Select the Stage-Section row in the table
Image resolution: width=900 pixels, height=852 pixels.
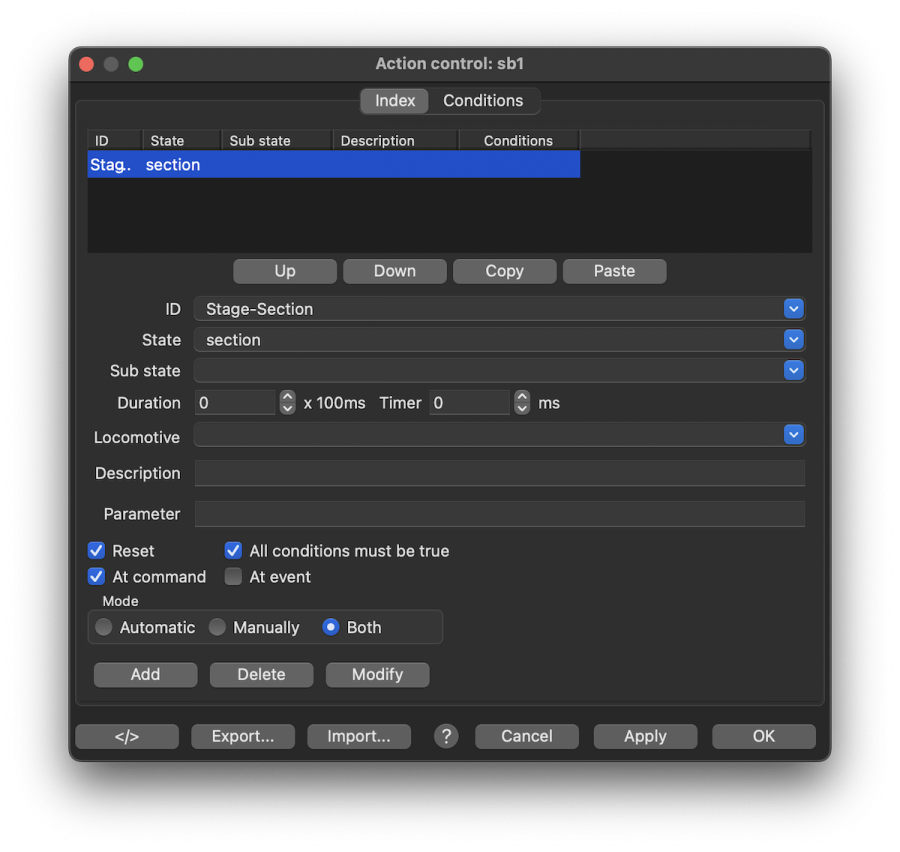pos(333,165)
